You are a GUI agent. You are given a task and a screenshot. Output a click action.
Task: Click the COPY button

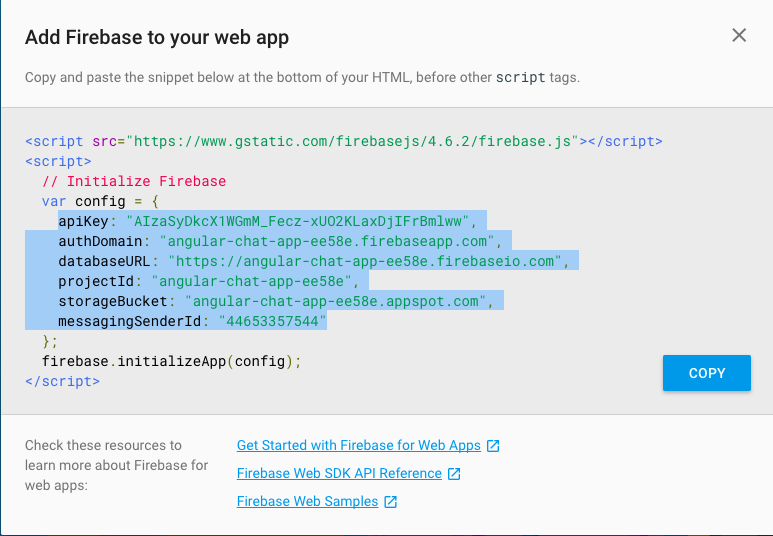[706, 373]
